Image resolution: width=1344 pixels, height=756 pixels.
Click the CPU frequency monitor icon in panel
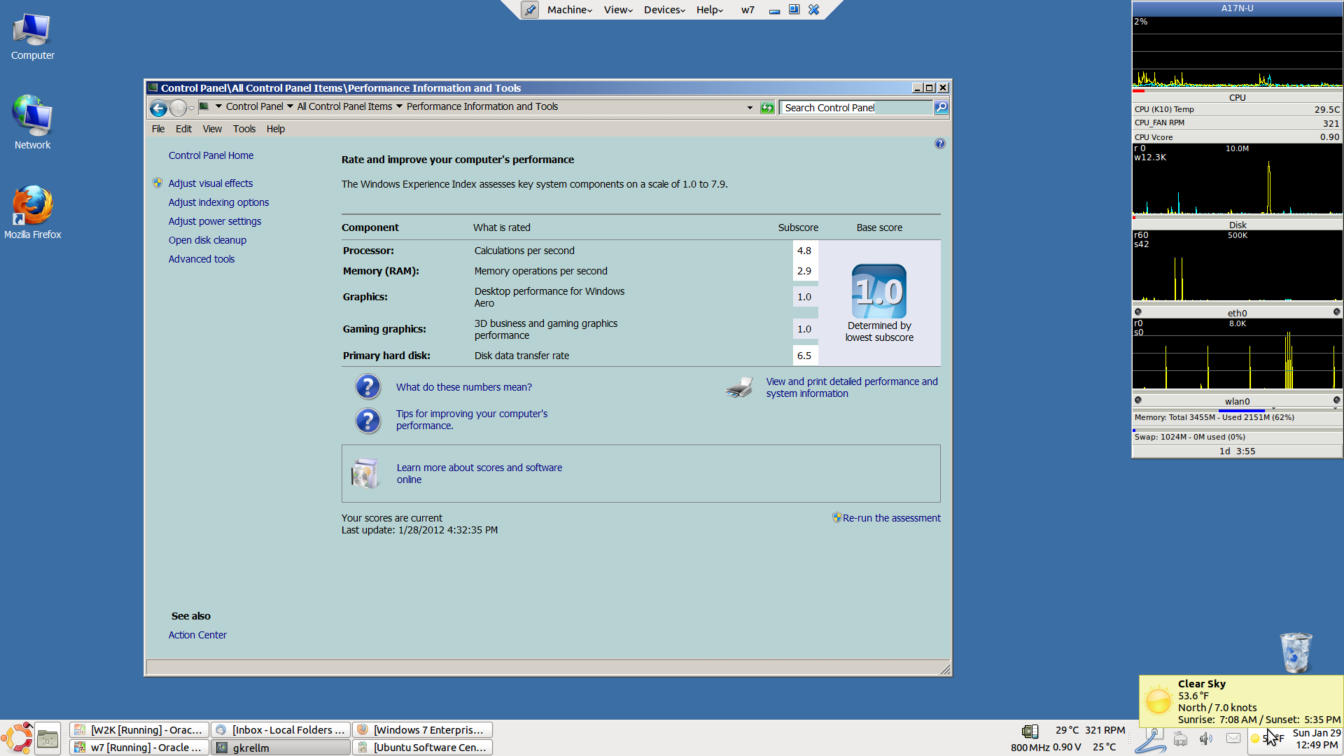(x=1029, y=731)
